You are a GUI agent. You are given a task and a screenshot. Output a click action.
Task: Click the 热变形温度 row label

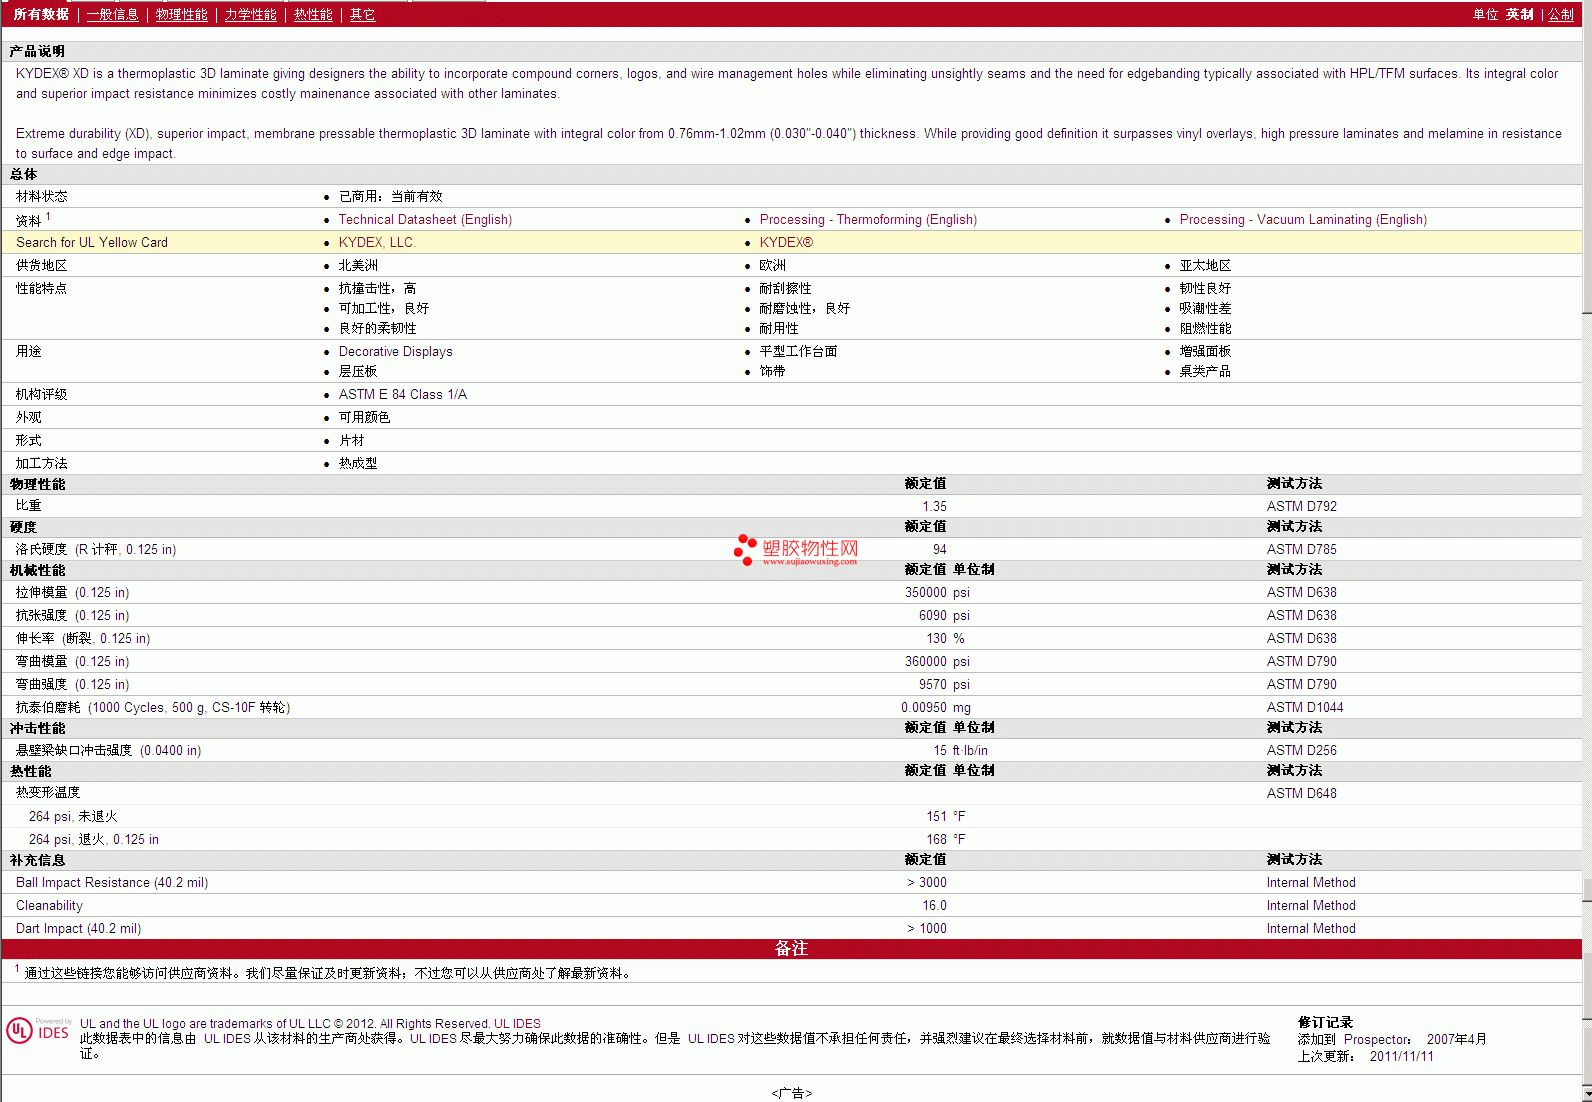pyautogui.click(x=48, y=793)
